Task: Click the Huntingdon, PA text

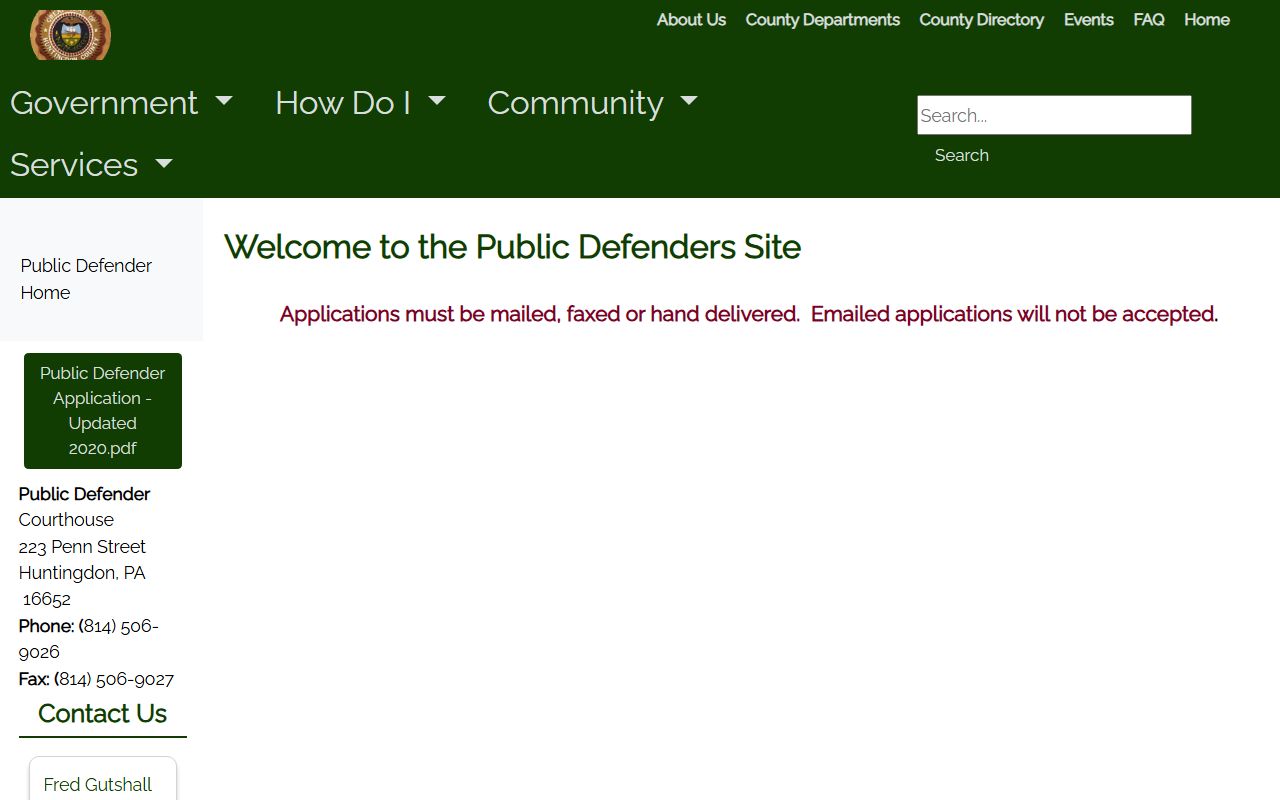Action: click(82, 573)
